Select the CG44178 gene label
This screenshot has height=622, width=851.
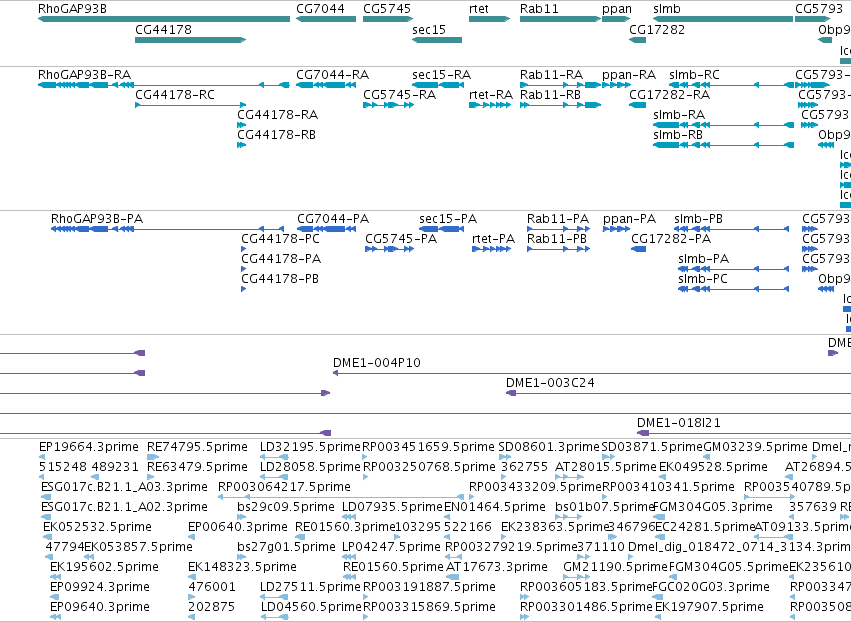coord(163,29)
